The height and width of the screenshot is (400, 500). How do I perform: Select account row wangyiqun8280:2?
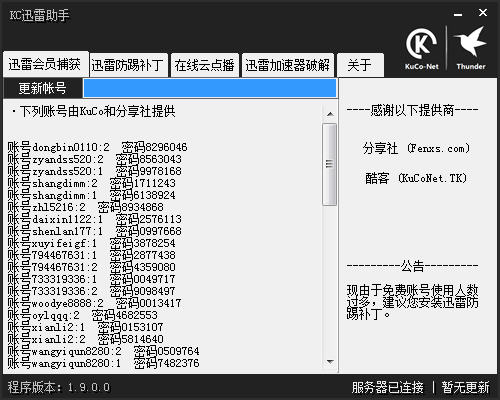104,351
